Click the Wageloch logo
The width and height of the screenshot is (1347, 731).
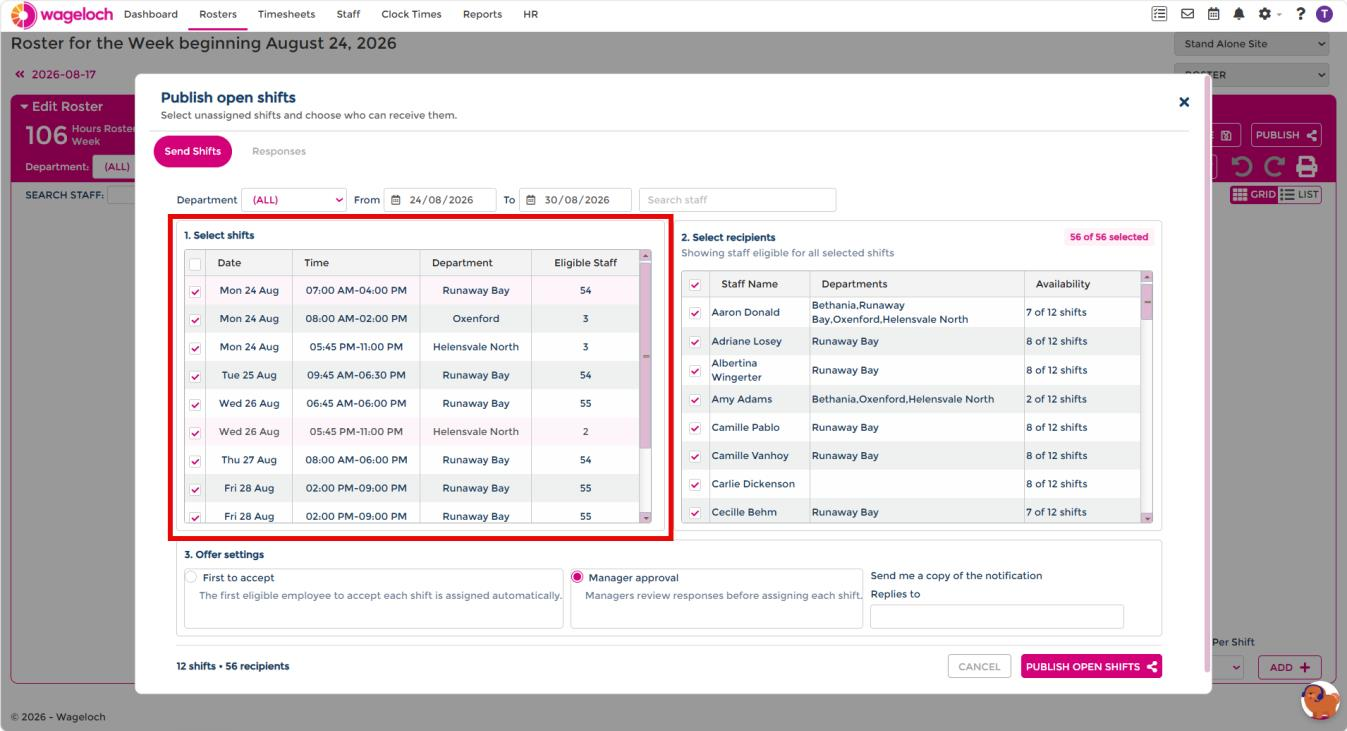pos(62,14)
